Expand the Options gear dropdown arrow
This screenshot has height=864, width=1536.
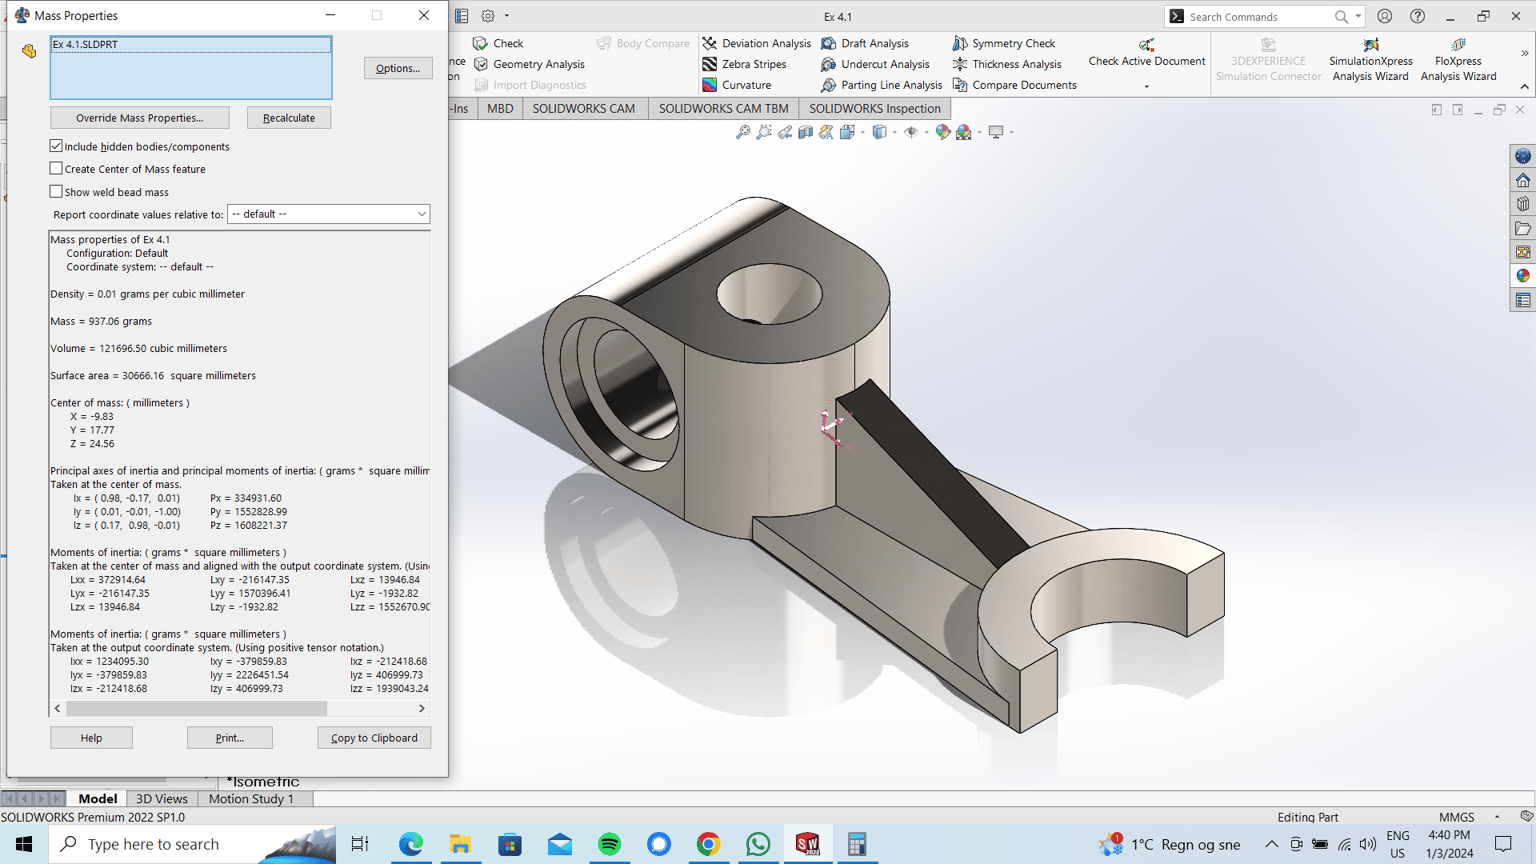click(507, 16)
